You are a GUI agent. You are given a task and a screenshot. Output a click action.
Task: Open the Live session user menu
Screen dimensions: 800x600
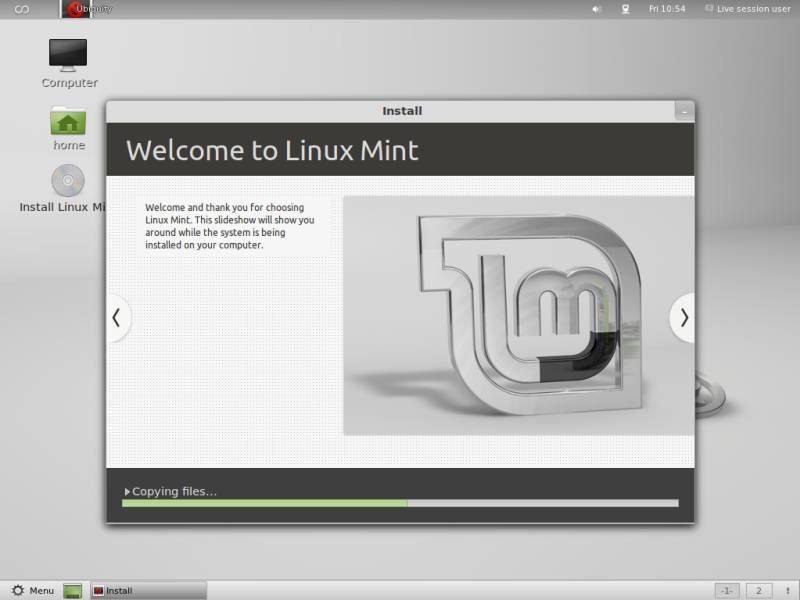point(747,9)
